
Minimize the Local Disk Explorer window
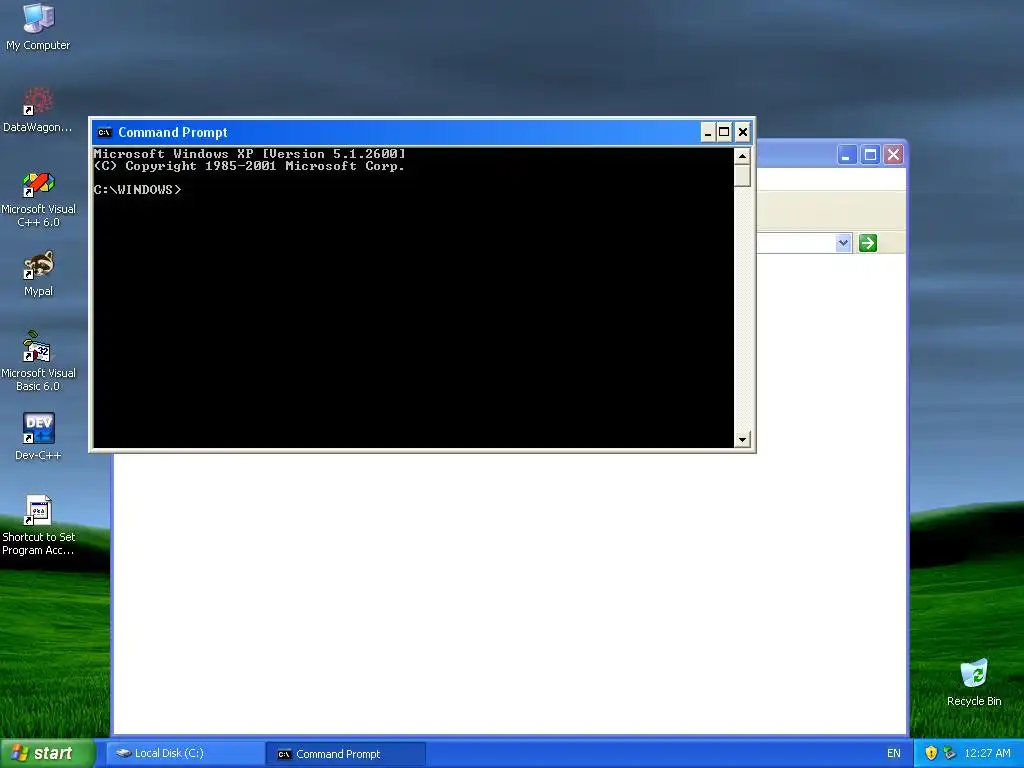[846, 155]
